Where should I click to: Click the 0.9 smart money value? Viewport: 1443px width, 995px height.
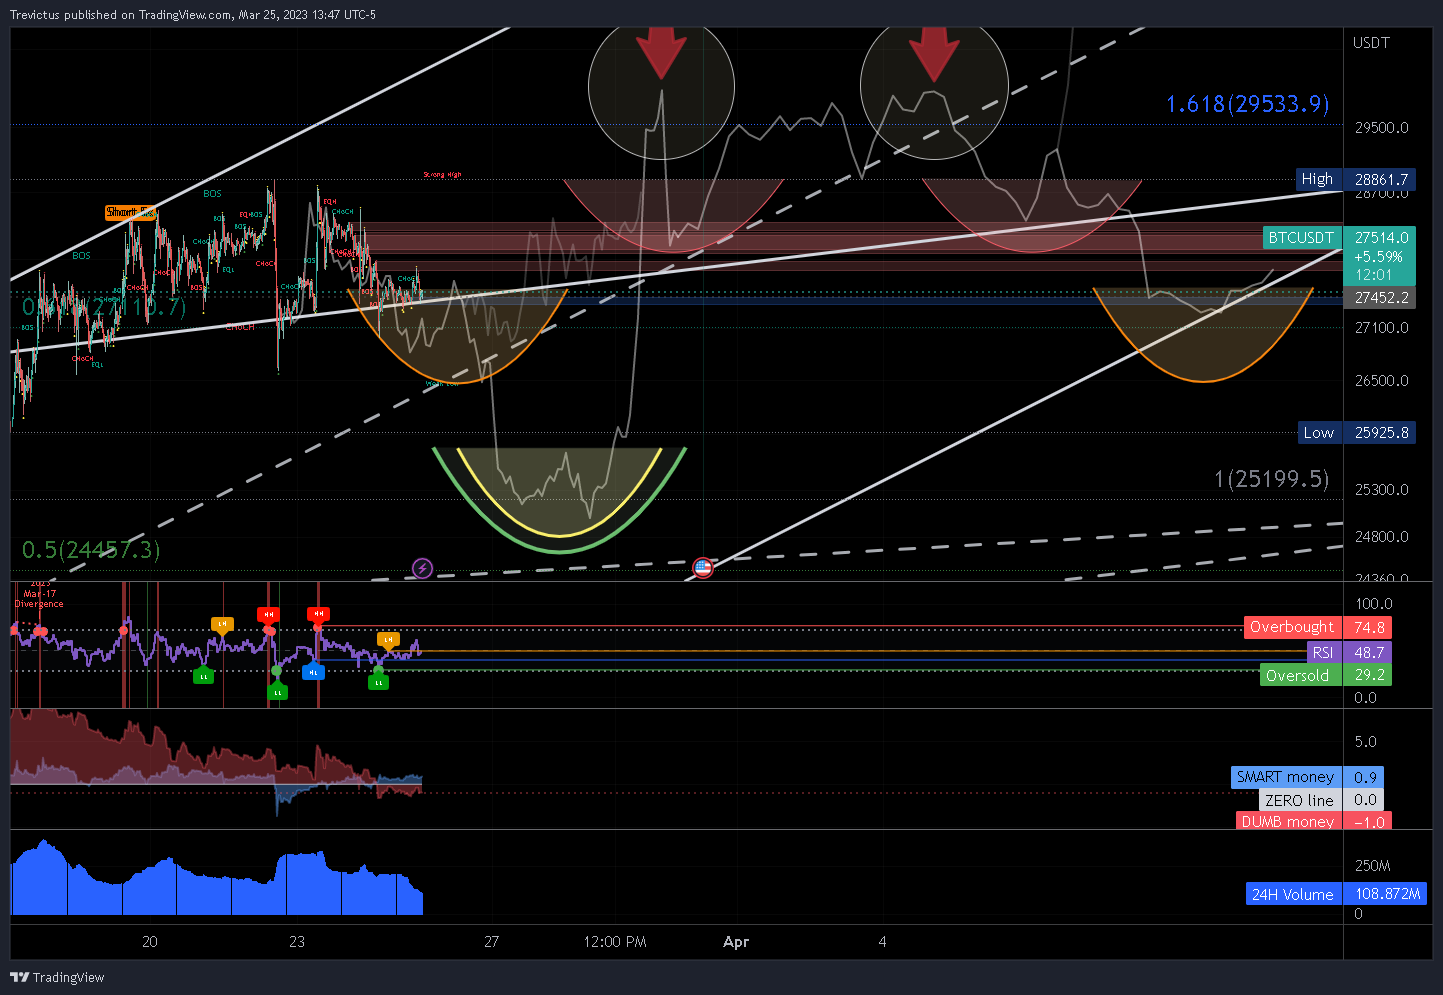pyautogui.click(x=1365, y=777)
